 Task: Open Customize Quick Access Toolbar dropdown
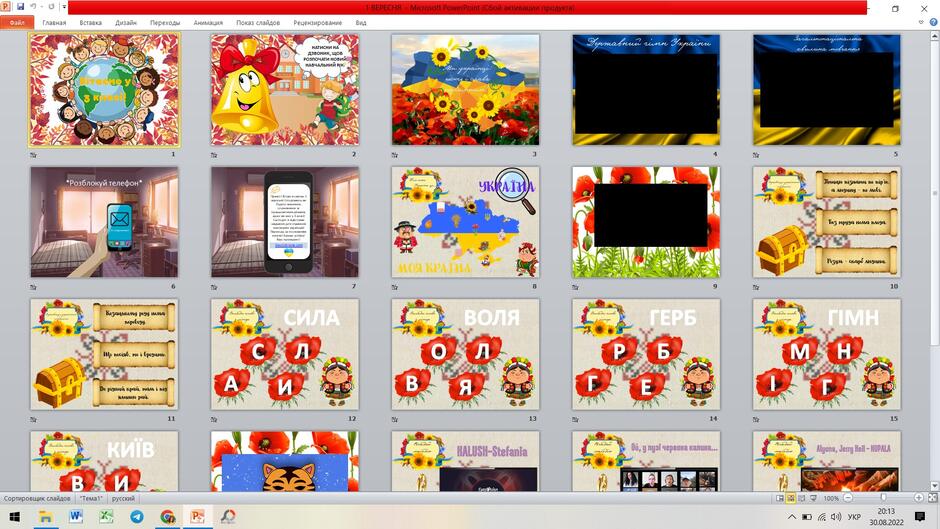click(64, 7)
